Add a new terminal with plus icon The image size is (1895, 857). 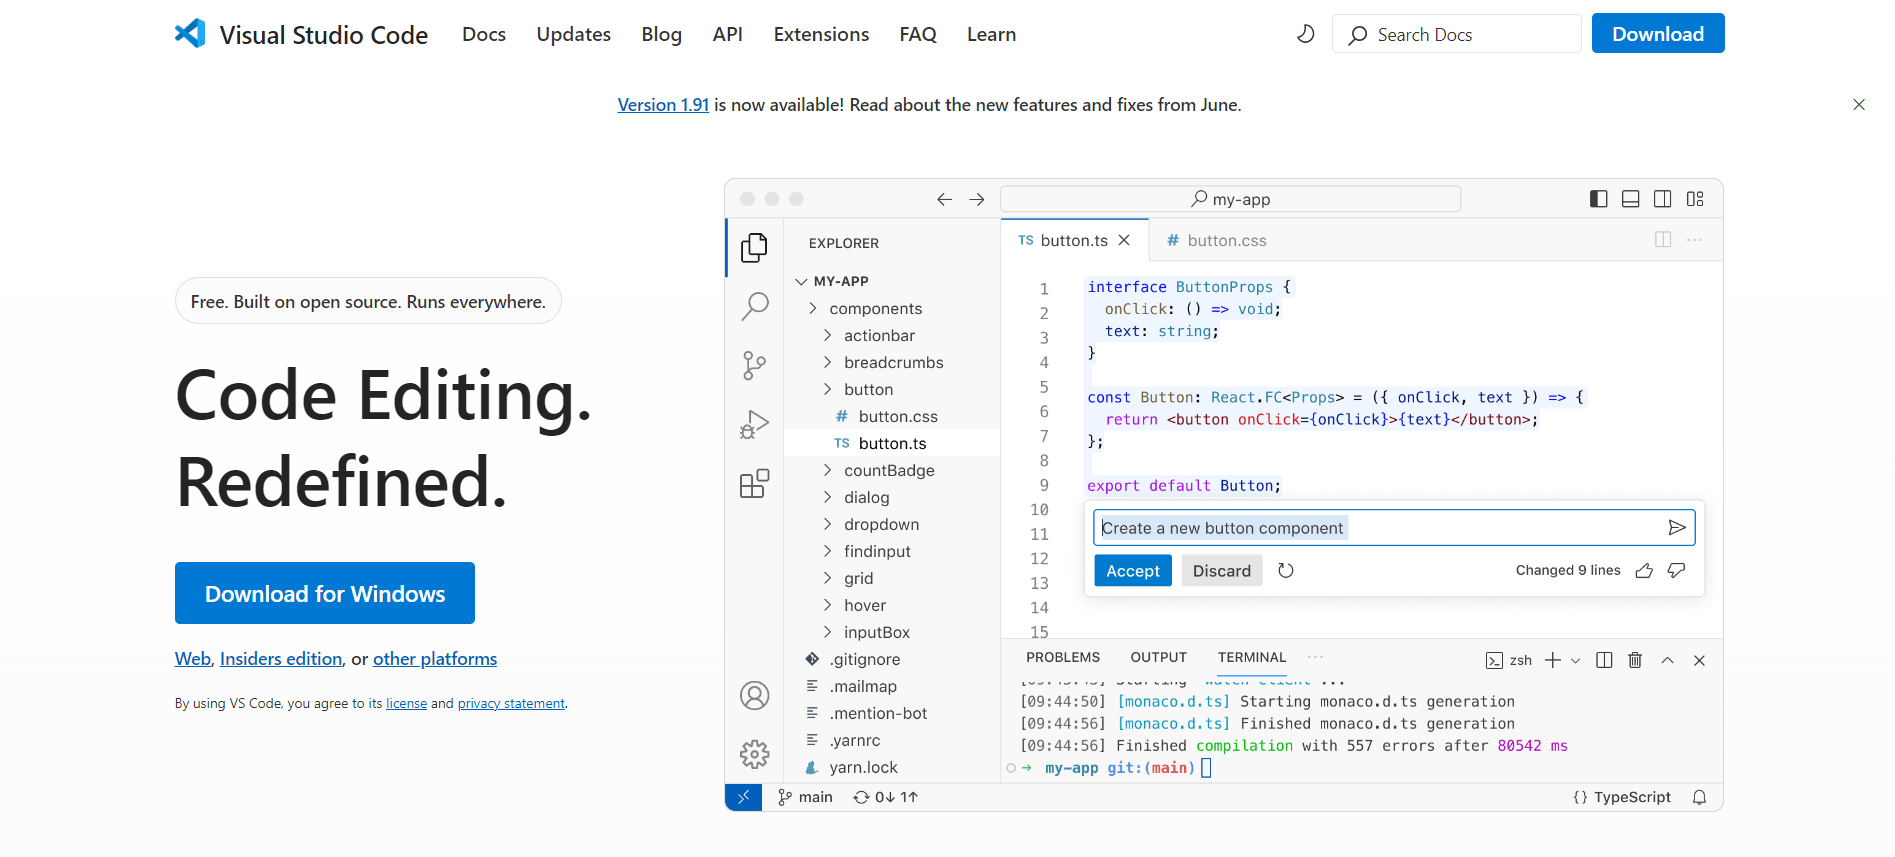point(1553,660)
